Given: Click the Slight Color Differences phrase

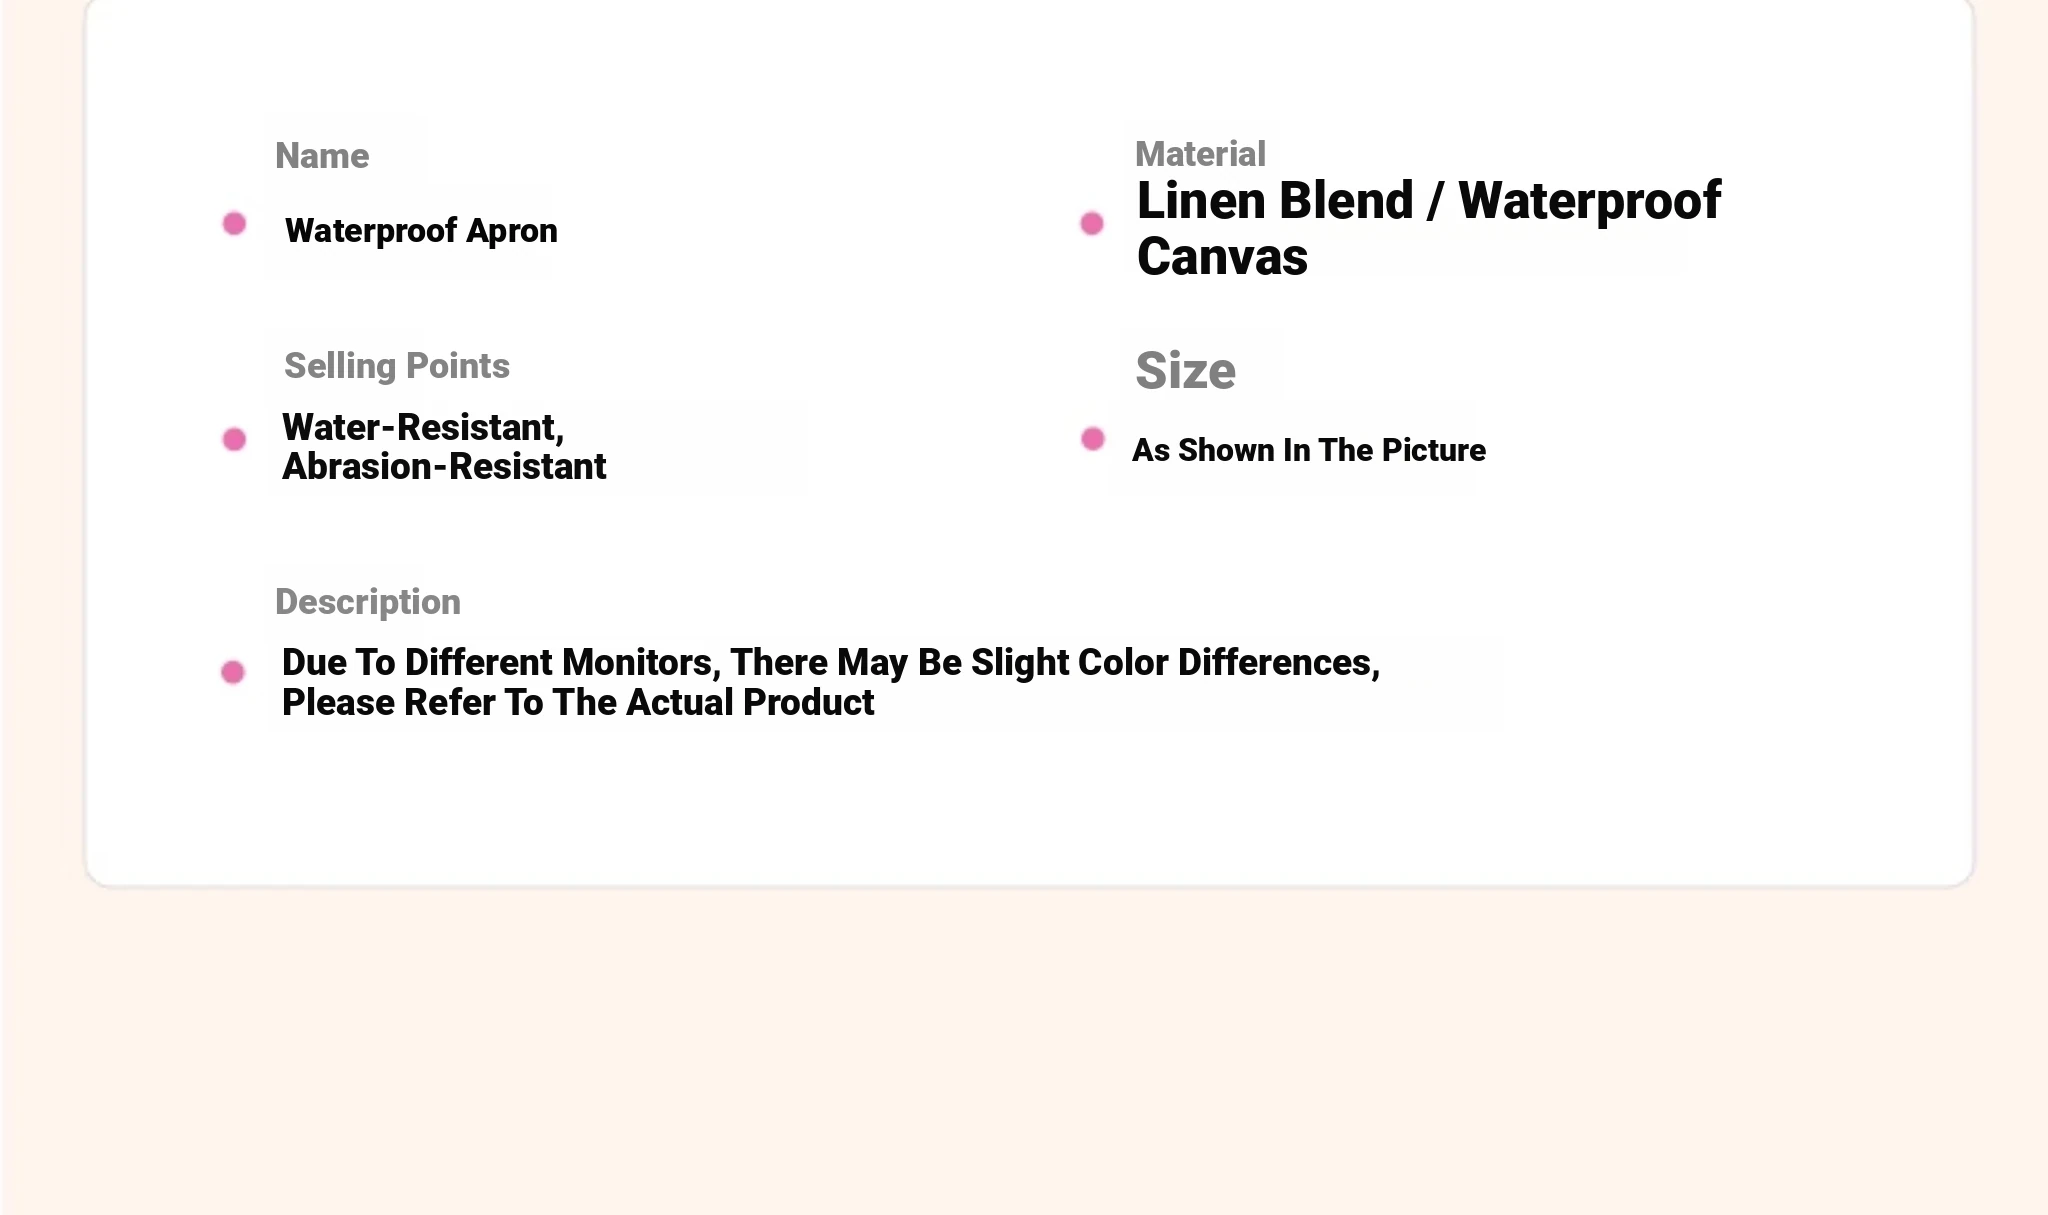Looking at the screenshot, I should (x=1175, y=663).
